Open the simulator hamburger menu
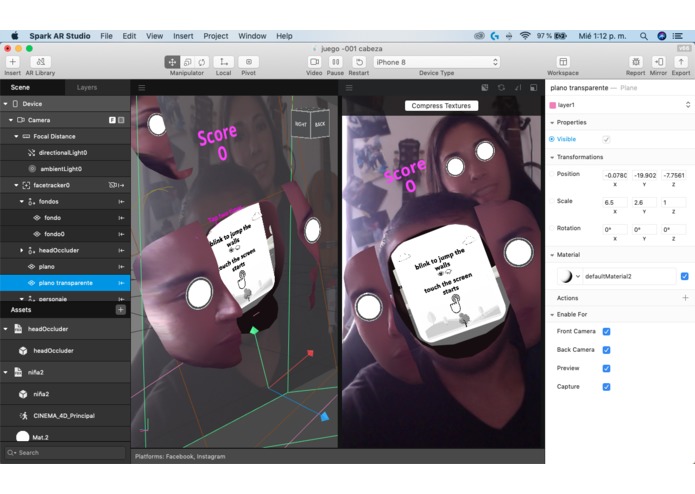Viewport: 695px width, 494px height. pyautogui.click(x=349, y=88)
